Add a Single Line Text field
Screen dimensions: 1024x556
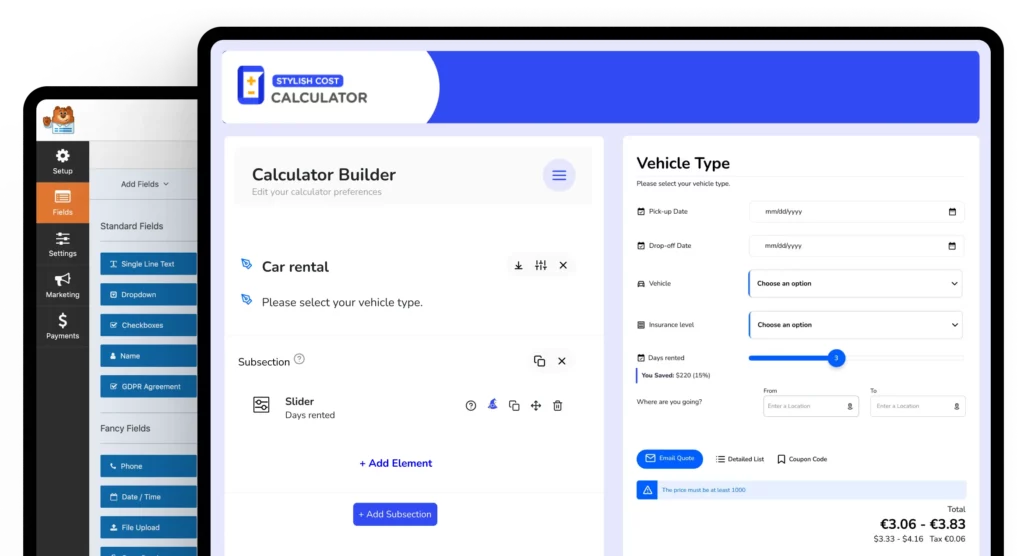click(148, 264)
